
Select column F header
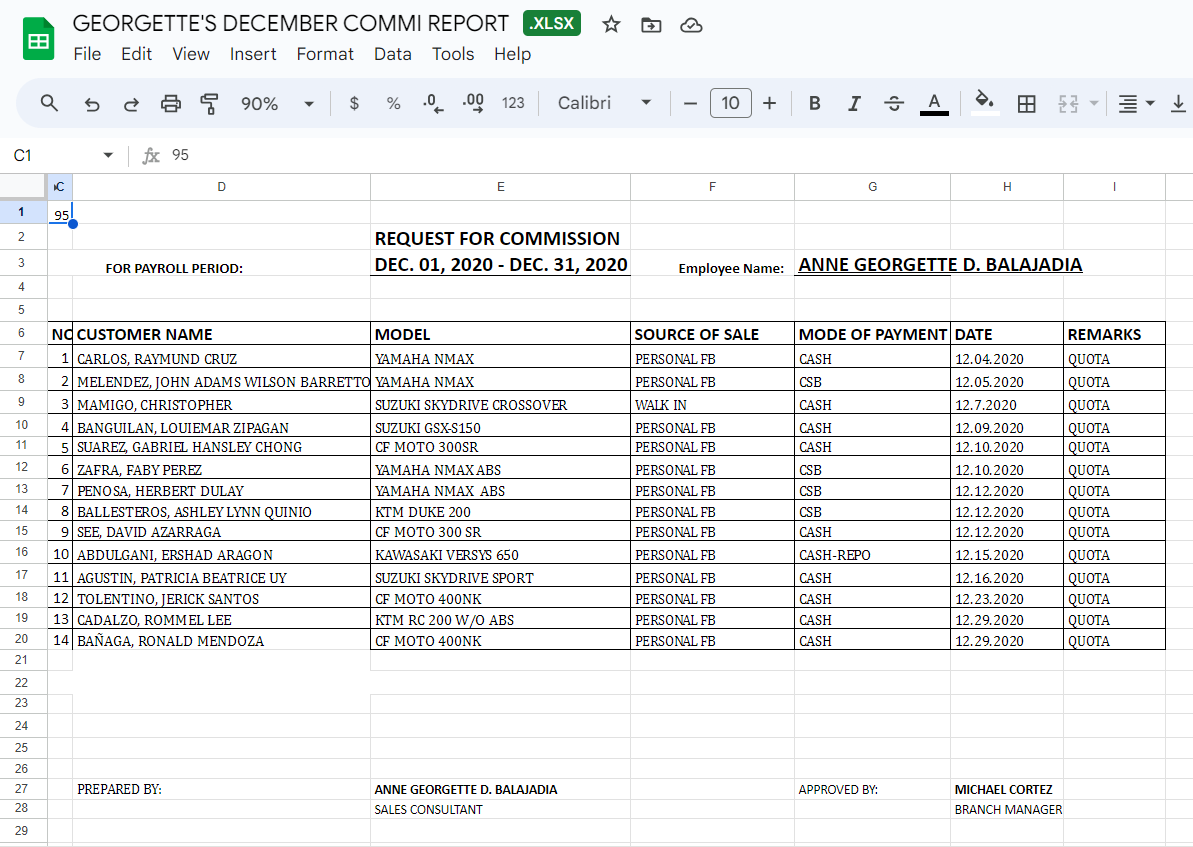point(712,187)
